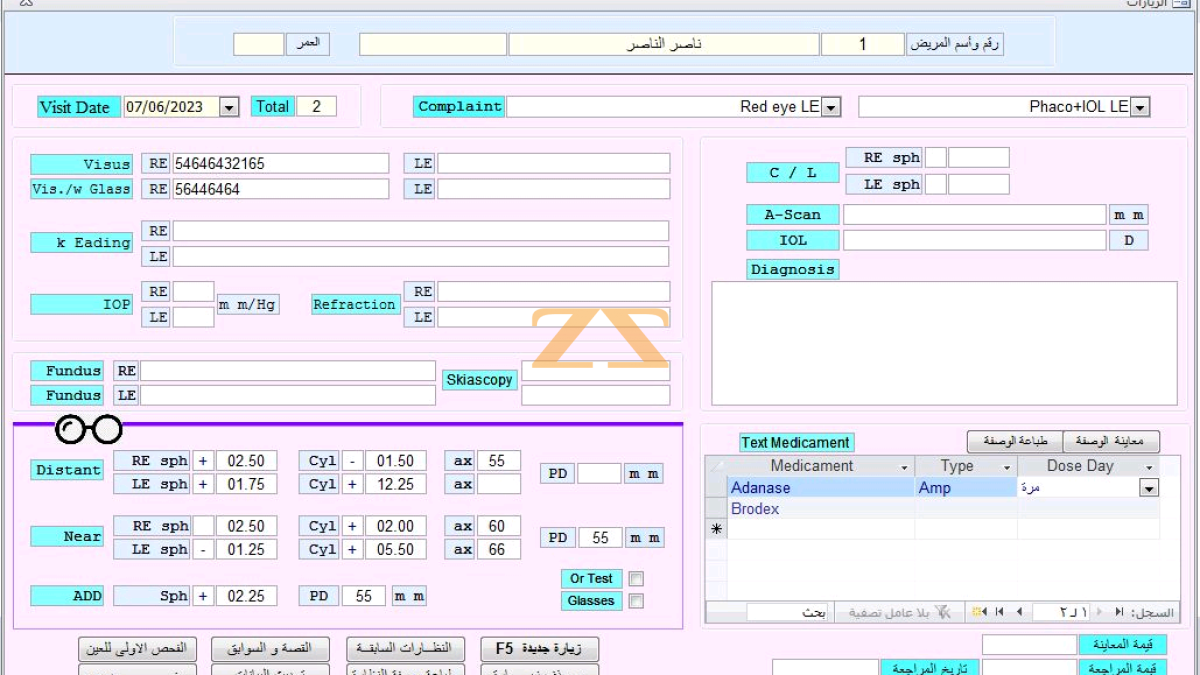The image size is (1200, 675).
Task: Open the Visit Date dropdown
Action: (229, 107)
